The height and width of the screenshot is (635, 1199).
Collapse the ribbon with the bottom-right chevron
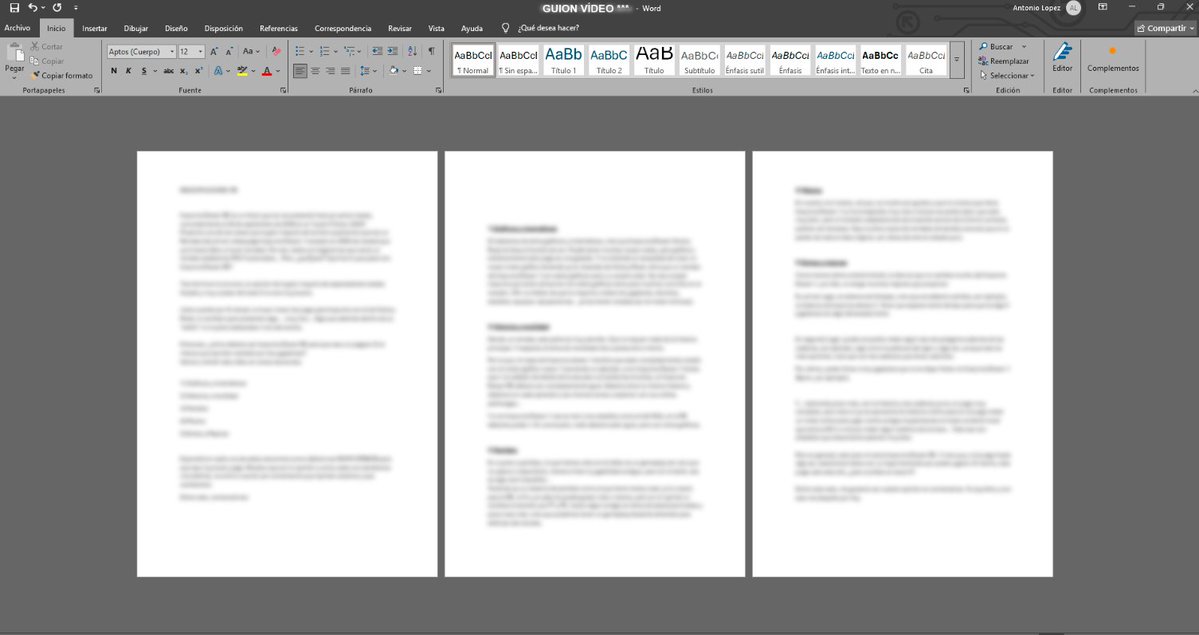click(1194, 91)
